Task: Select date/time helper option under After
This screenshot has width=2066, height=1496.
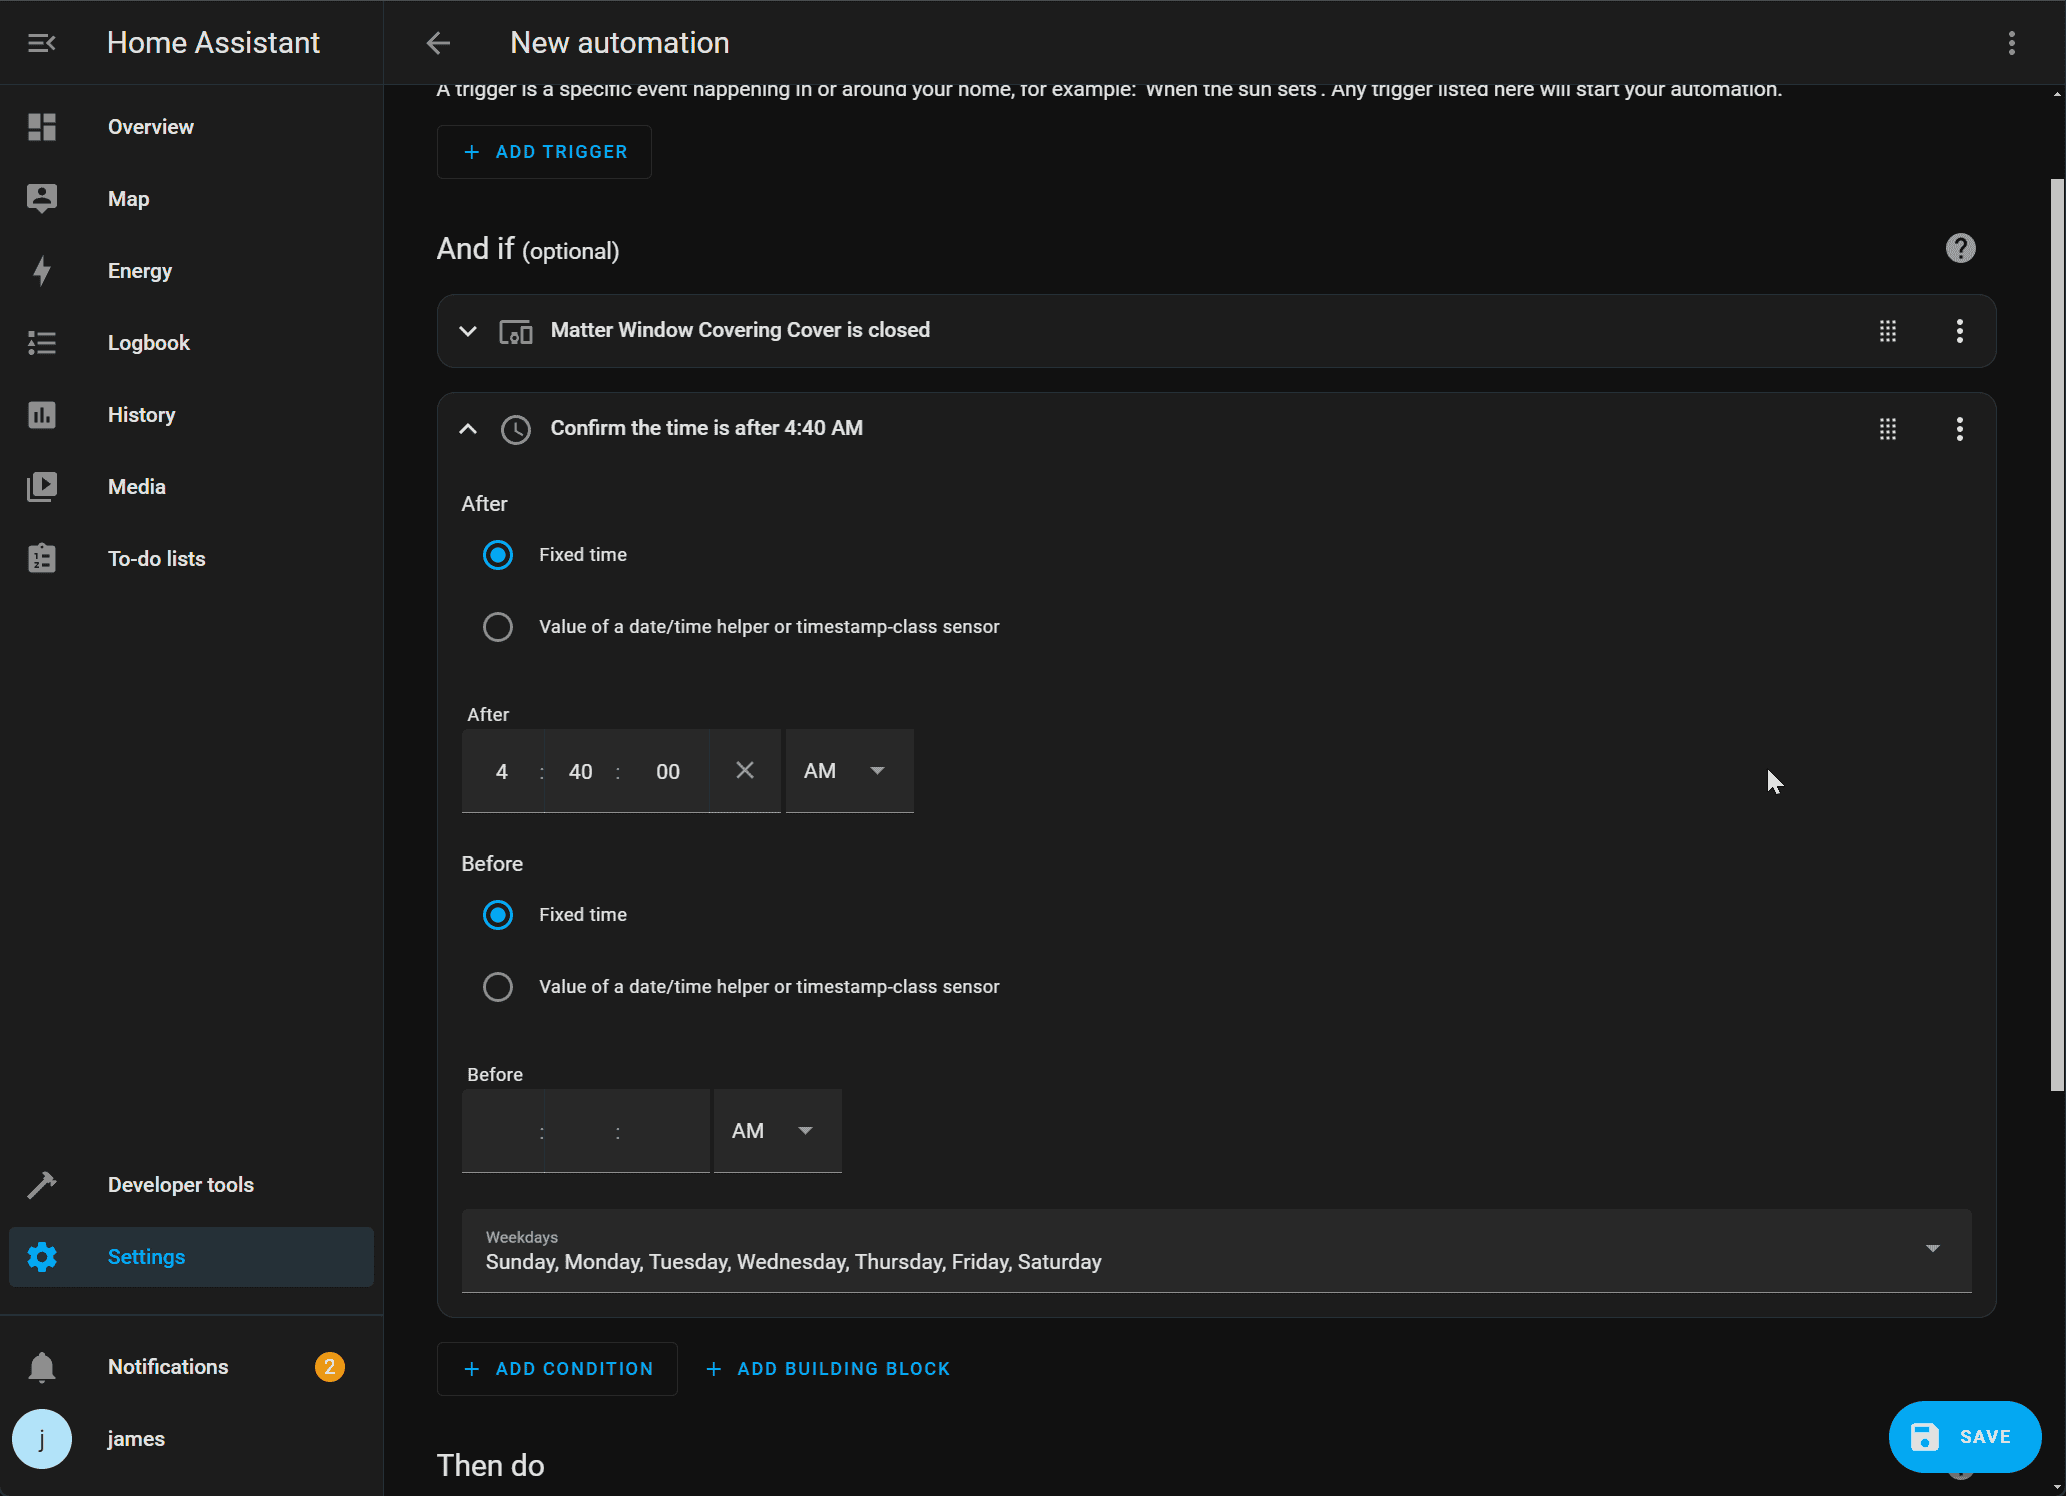Action: coord(498,627)
